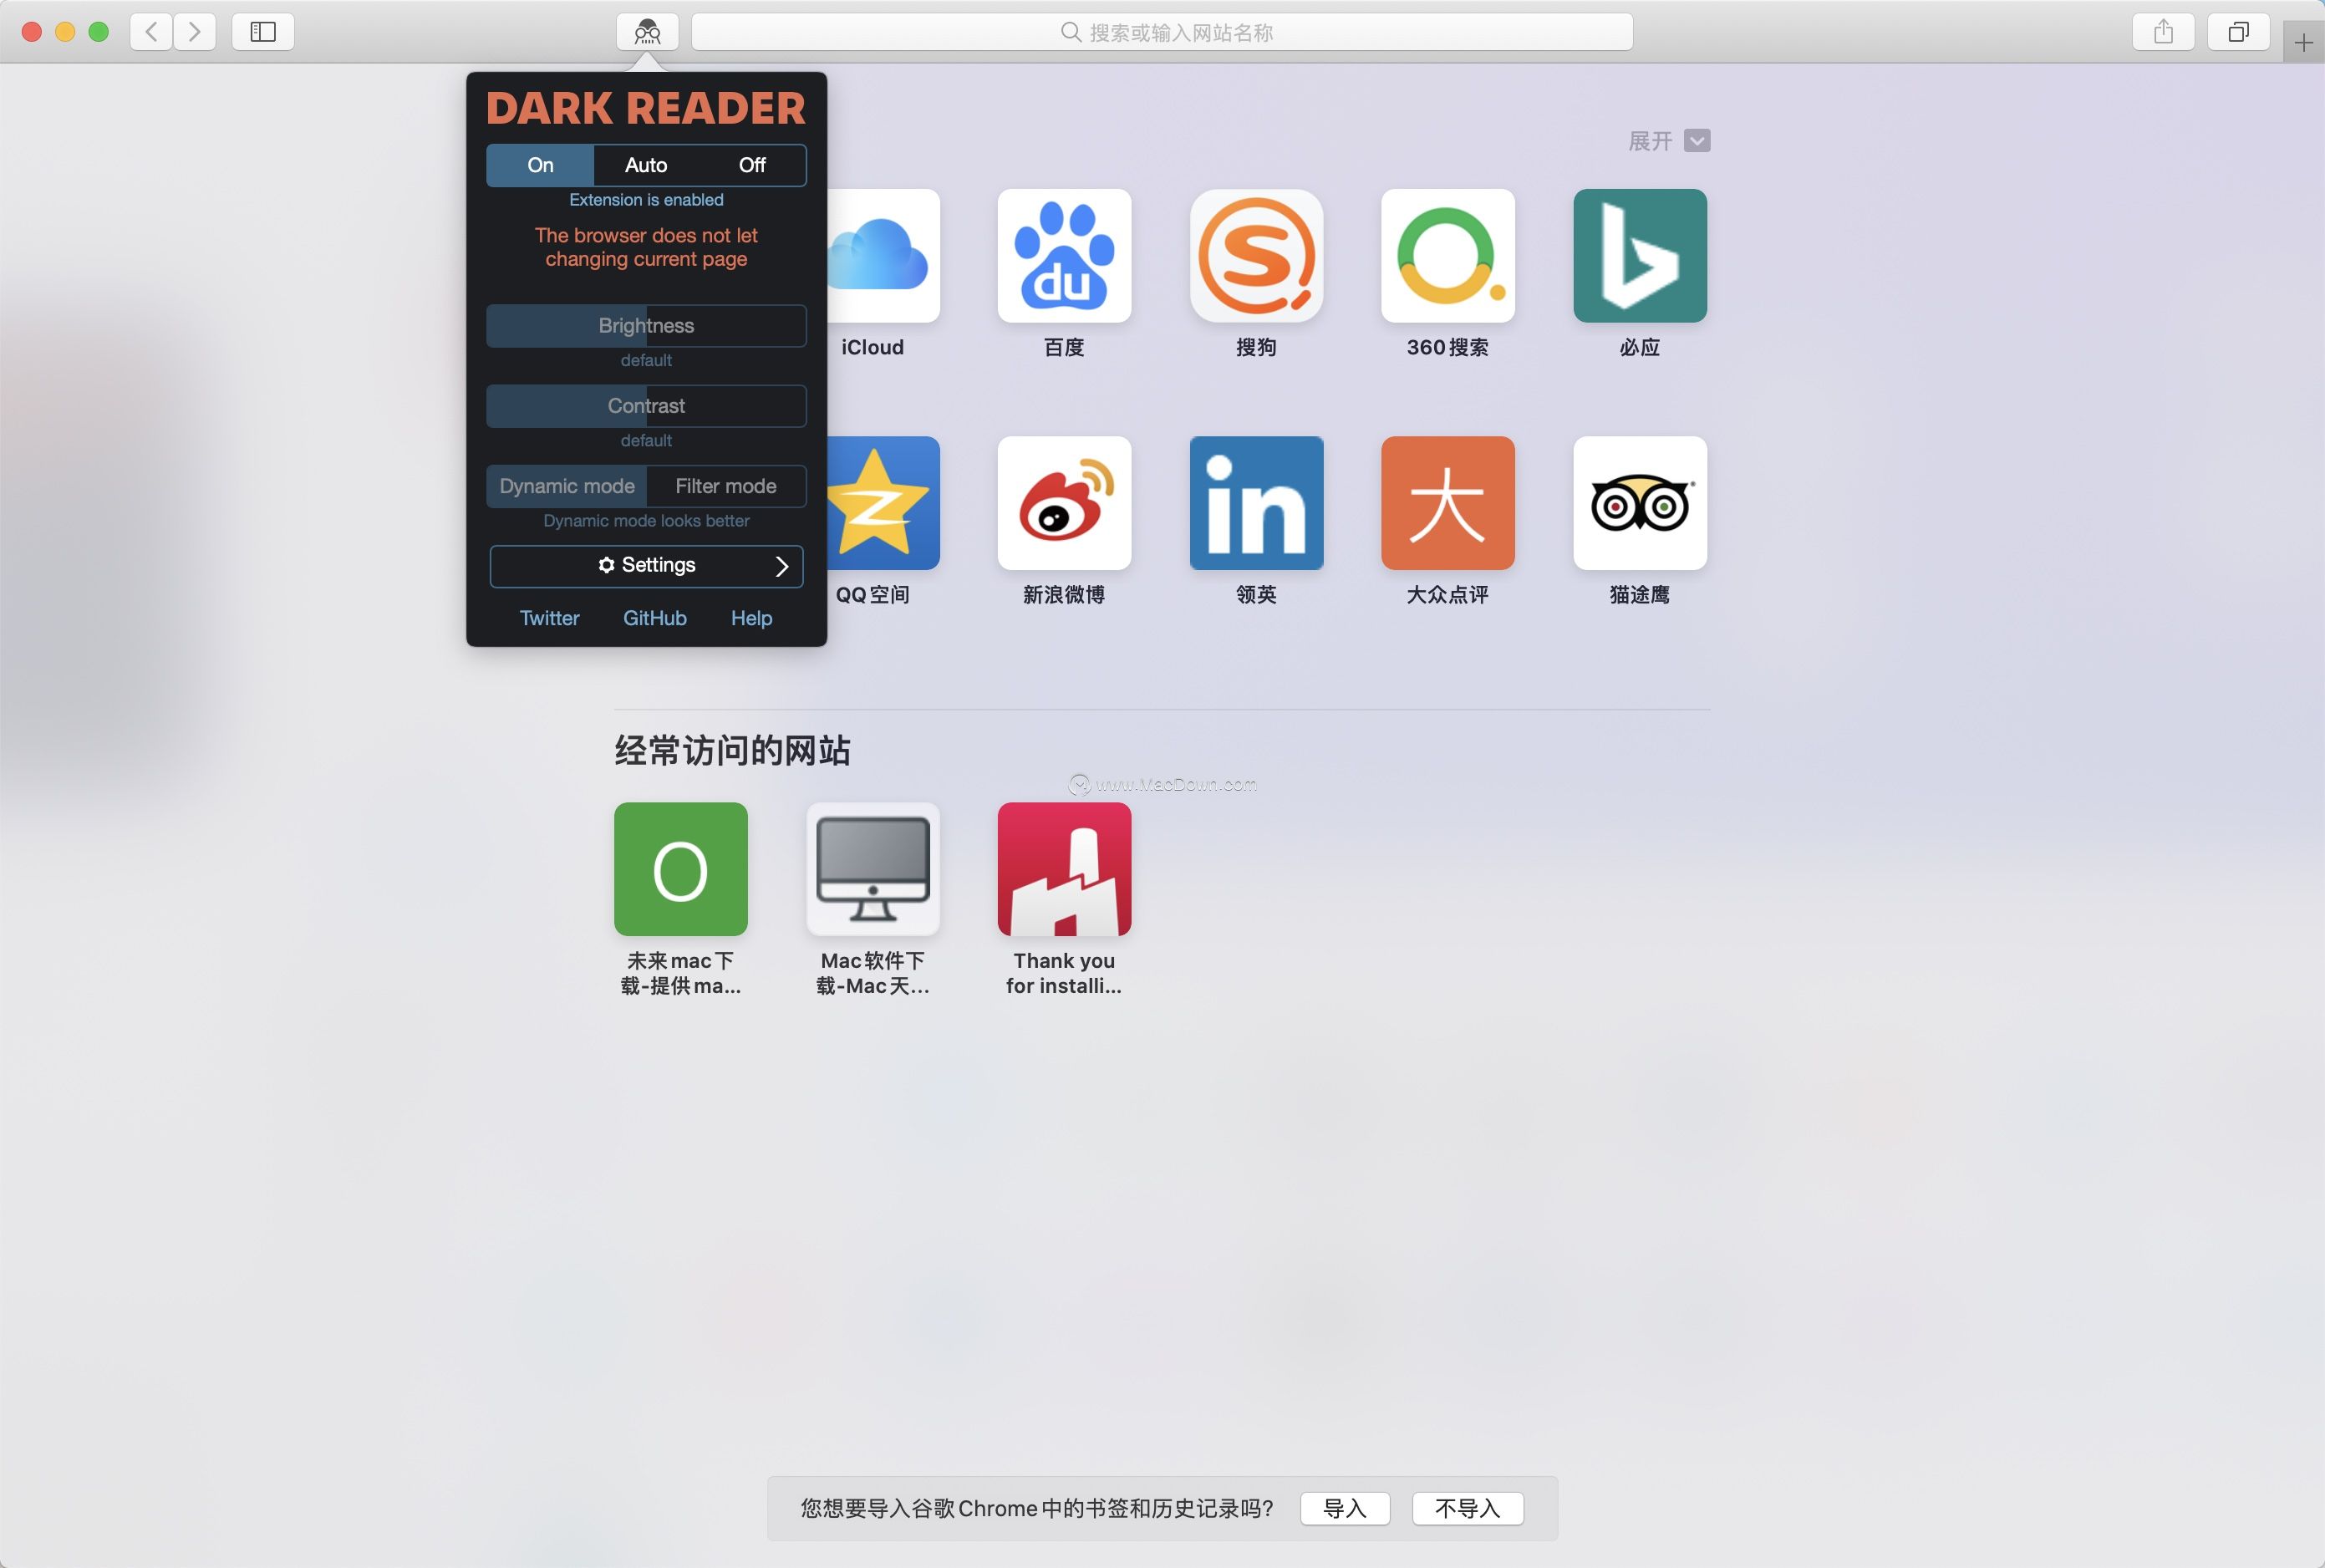Click the browser address/search input field
Image resolution: width=2325 pixels, height=1568 pixels.
(x=1163, y=32)
